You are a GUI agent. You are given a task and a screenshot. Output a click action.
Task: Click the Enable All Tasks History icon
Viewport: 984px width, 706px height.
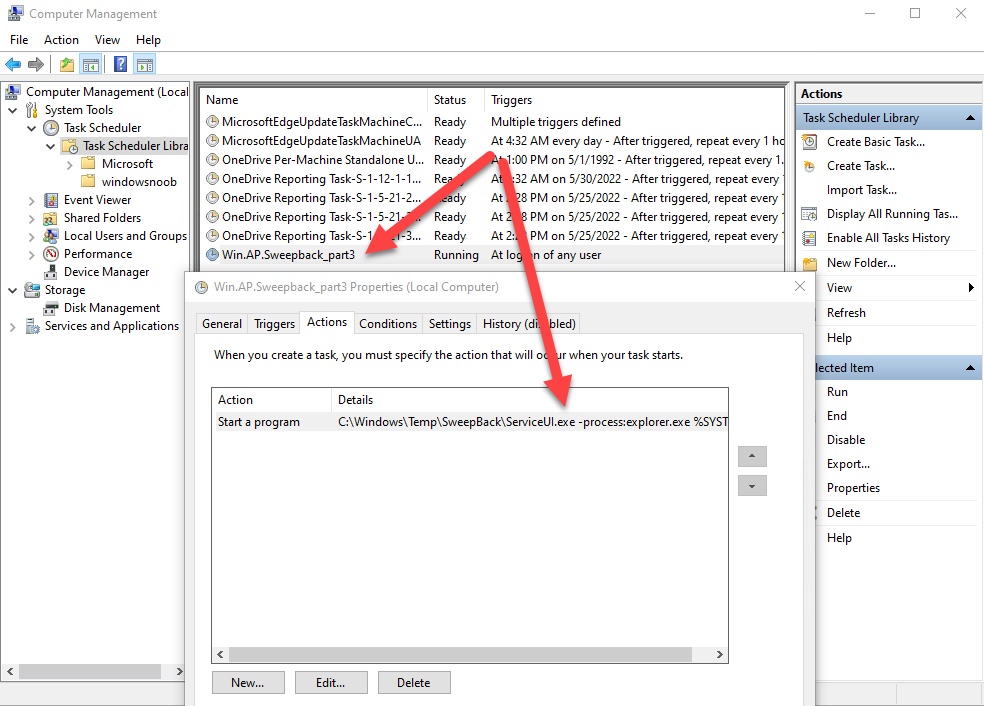pyautogui.click(x=810, y=238)
